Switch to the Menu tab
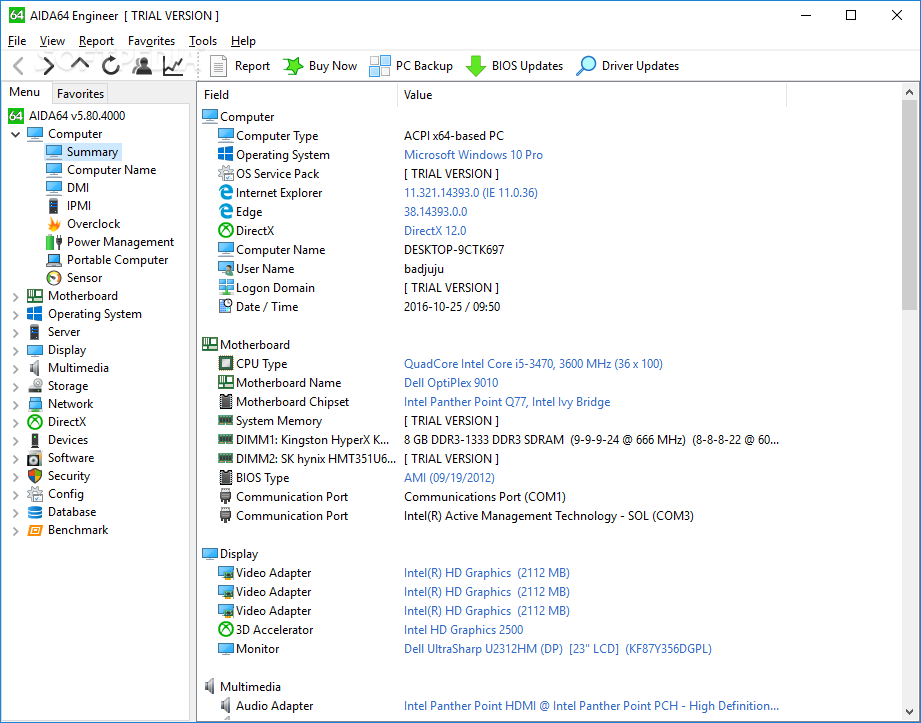 tap(25, 92)
